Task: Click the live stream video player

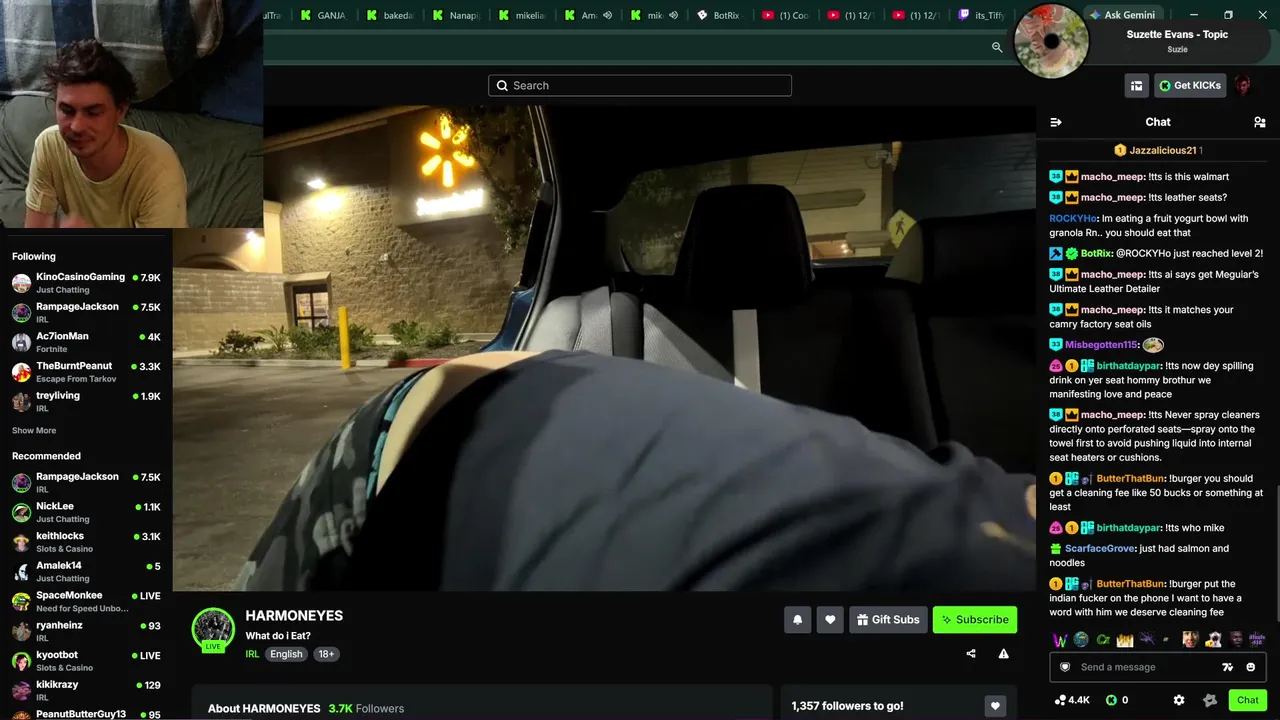Action: tap(604, 348)
